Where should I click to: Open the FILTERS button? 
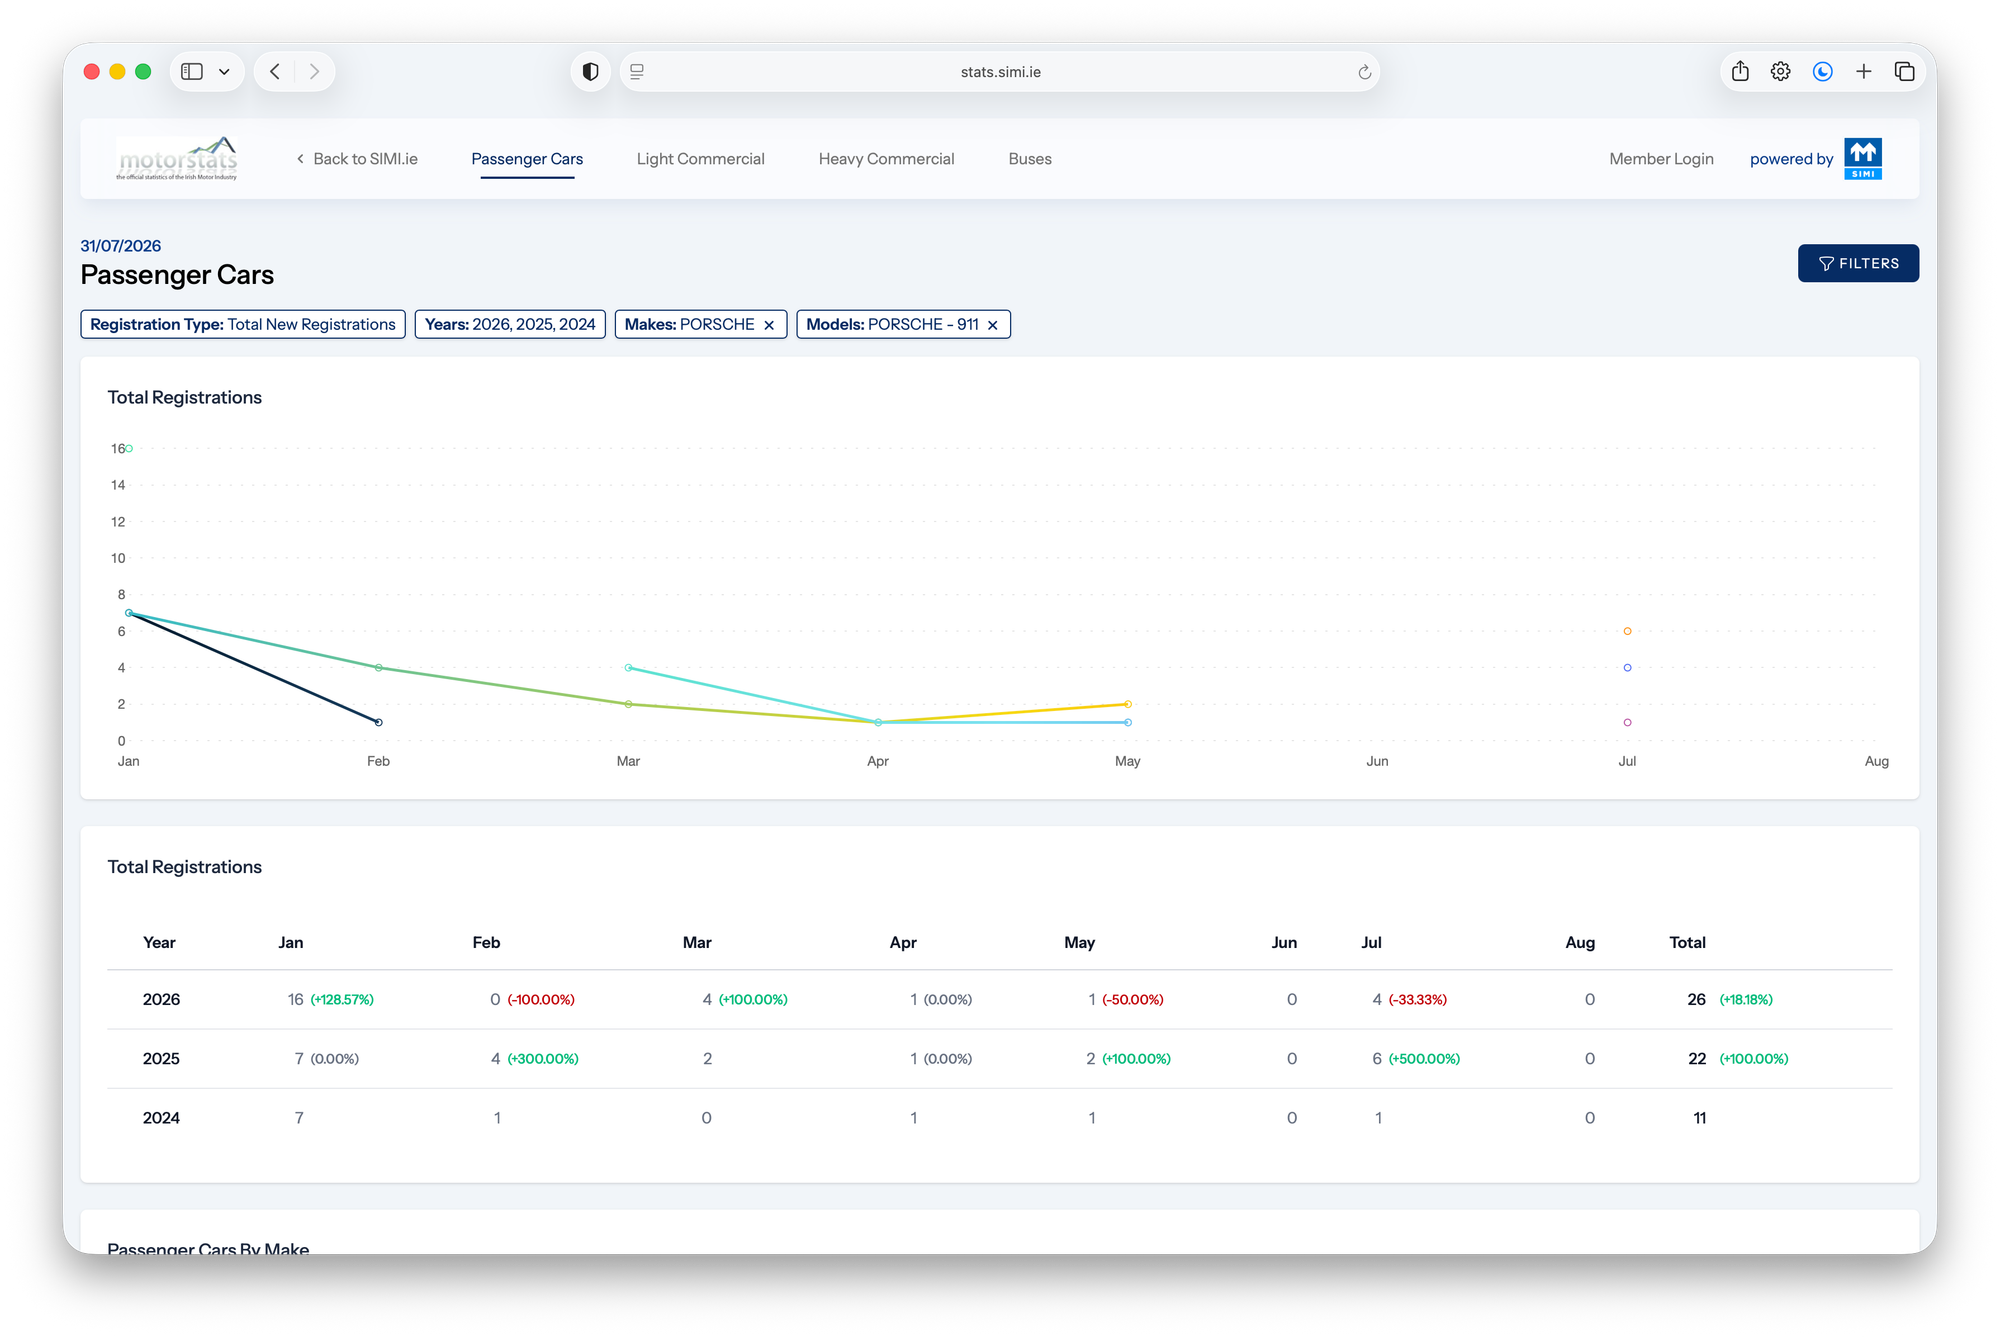[x=1858, y=263]
